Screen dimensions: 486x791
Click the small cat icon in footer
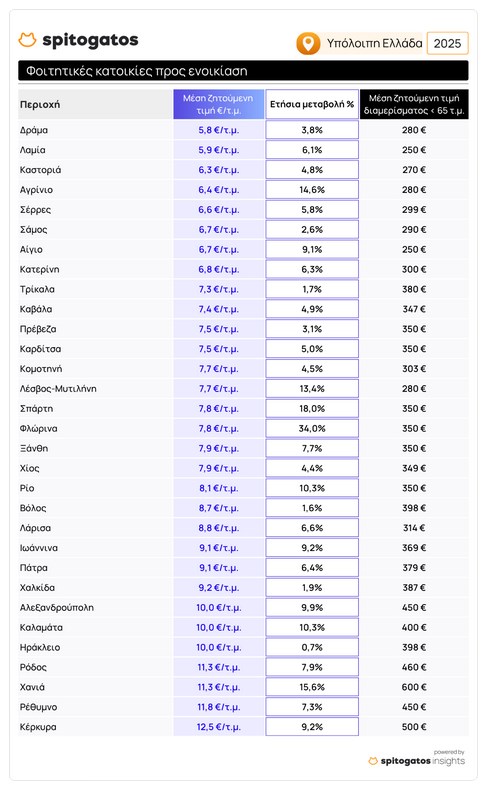[x=373, y=761]
